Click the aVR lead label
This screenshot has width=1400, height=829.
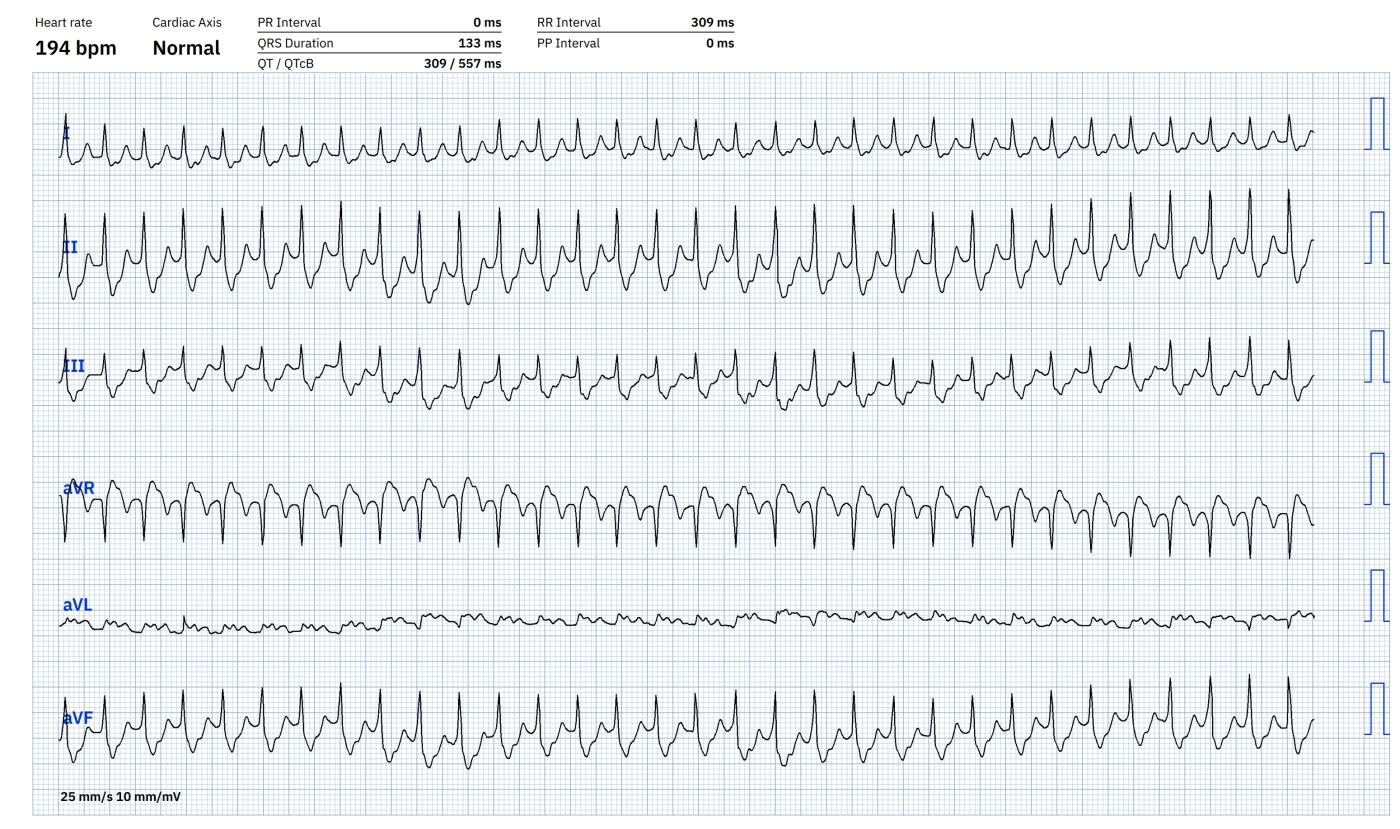pyautogui.click(x=77, y=485)
